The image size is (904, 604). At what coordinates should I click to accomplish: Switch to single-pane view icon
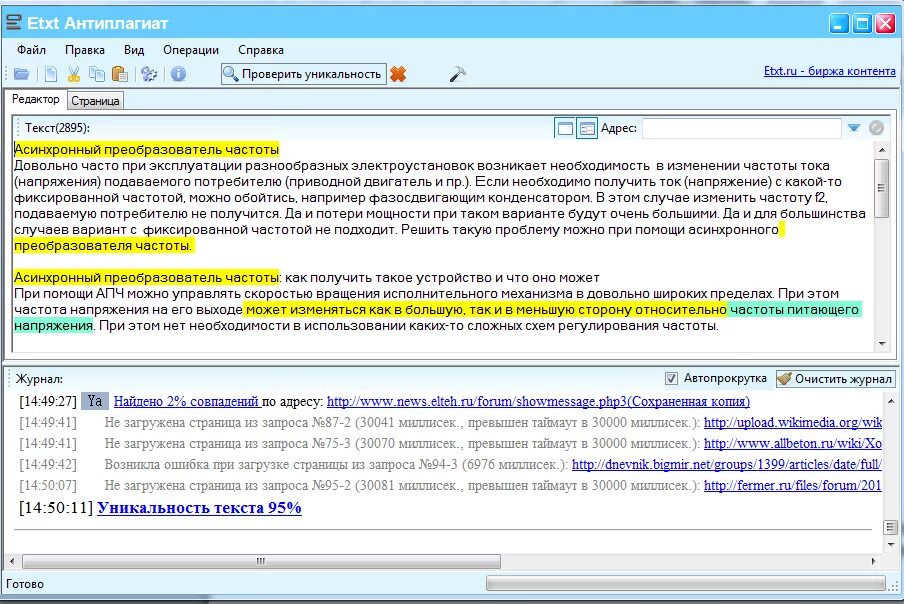565,128
